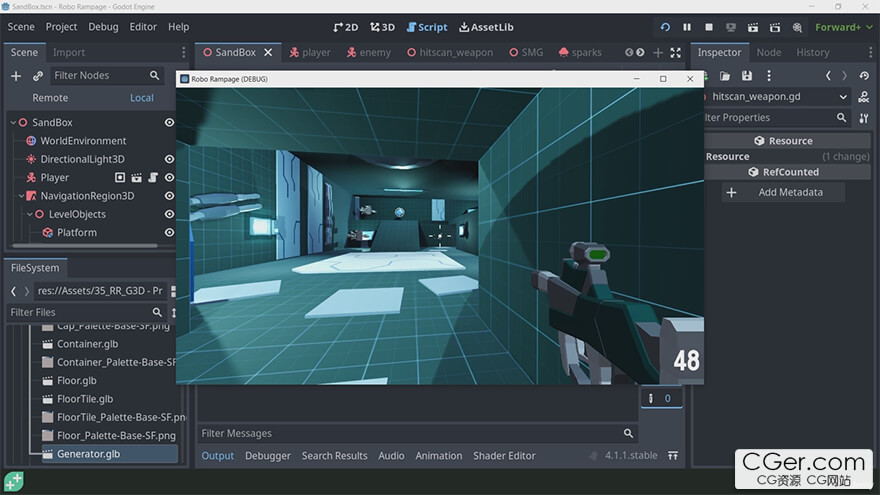
Task: Stop the running project
Action: tap(709, 27)
